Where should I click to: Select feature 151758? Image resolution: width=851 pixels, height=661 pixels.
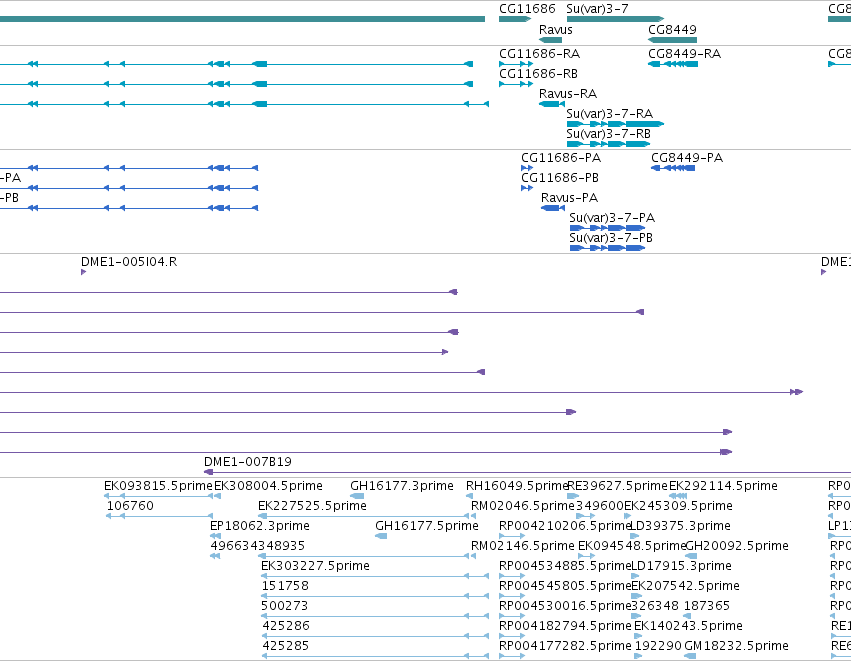[285, 586]
